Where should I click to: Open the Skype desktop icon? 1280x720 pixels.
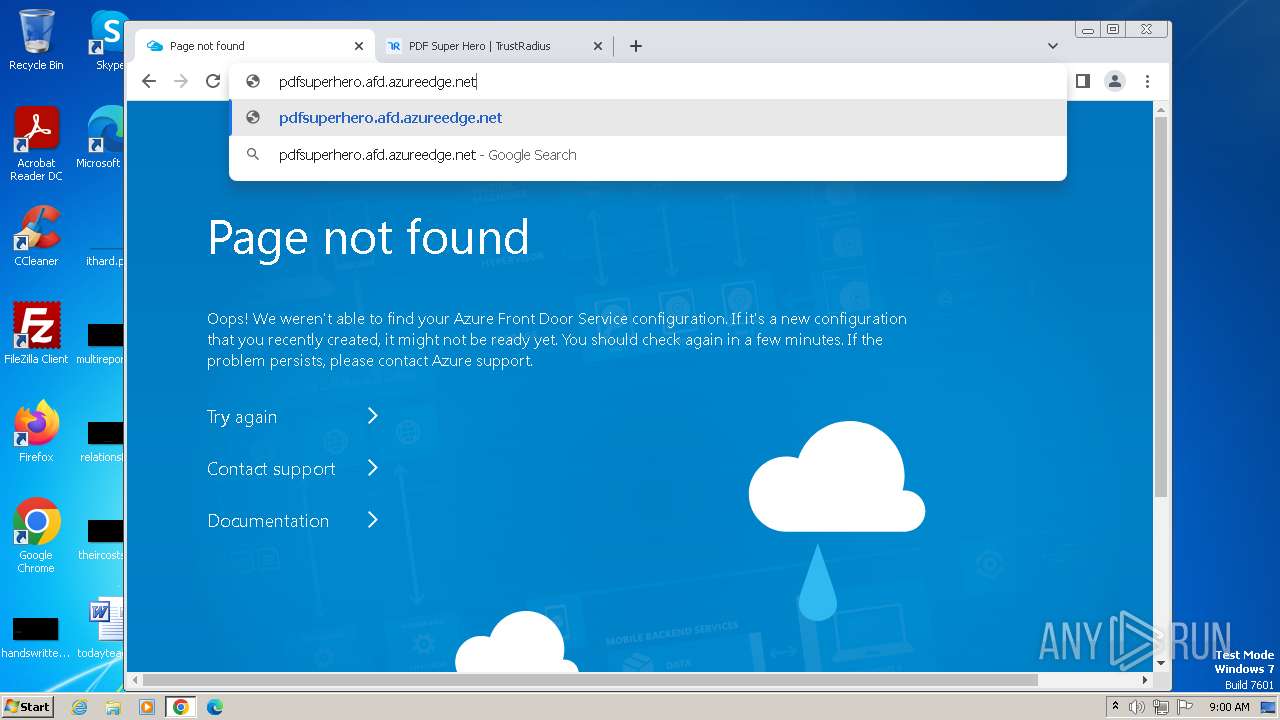click(108, 40)
